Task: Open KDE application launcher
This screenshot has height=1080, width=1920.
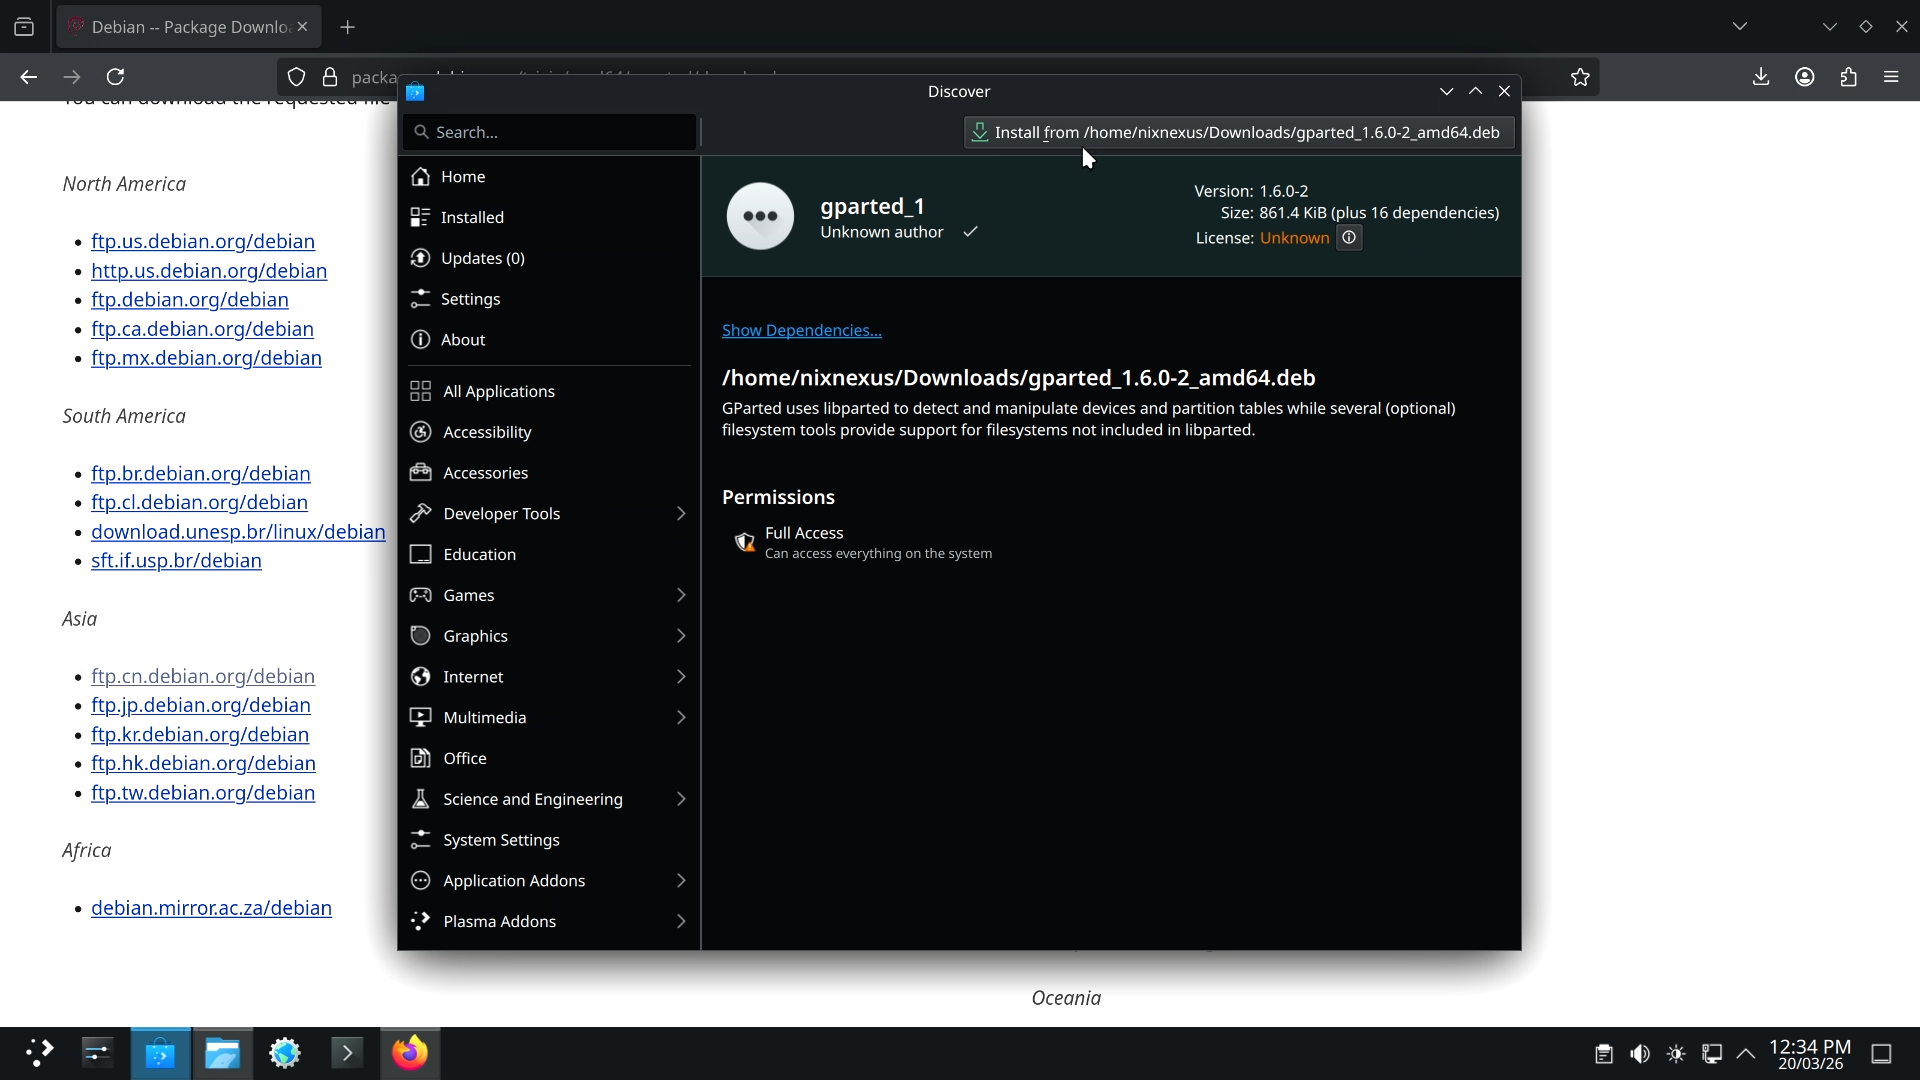Action: 40,1053
